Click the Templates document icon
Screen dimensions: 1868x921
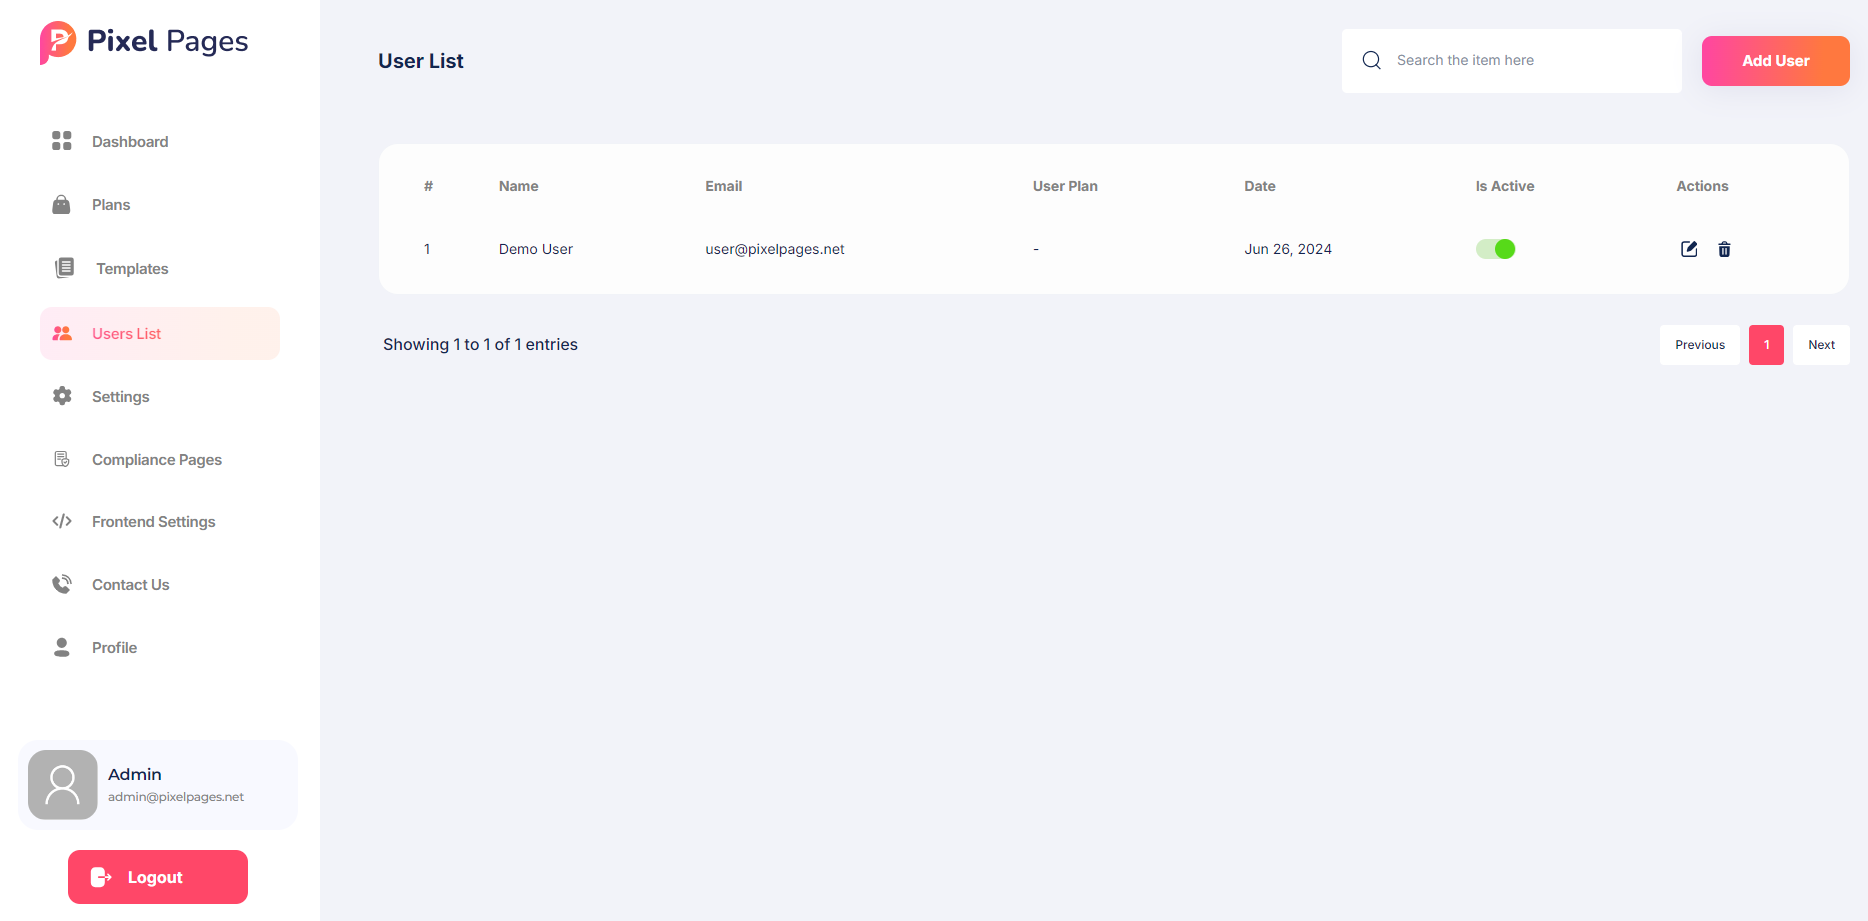(64, 268)
